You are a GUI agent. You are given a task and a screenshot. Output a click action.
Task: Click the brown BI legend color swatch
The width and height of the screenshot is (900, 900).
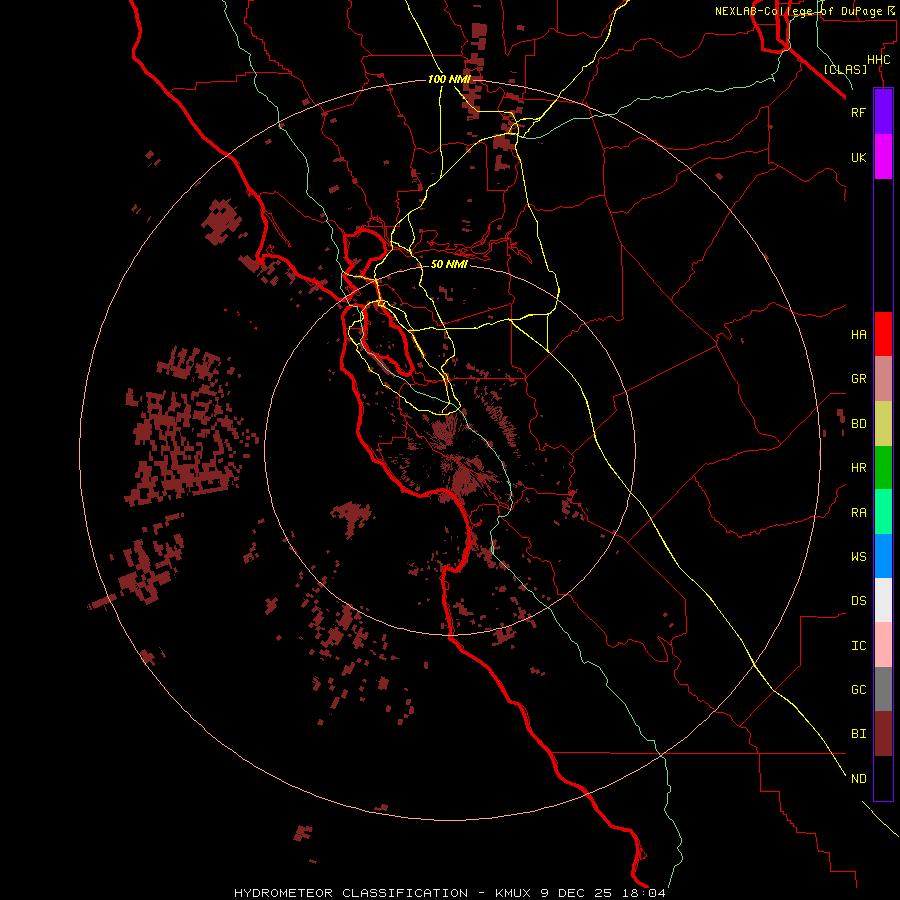(883, 734)
